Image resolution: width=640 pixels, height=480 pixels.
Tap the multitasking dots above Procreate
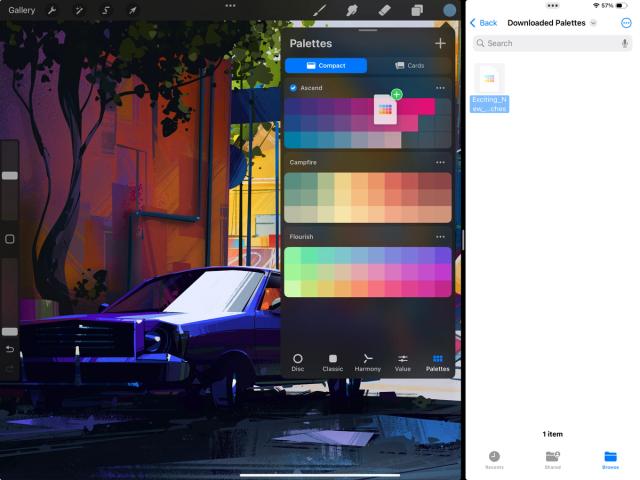[230, 6]
